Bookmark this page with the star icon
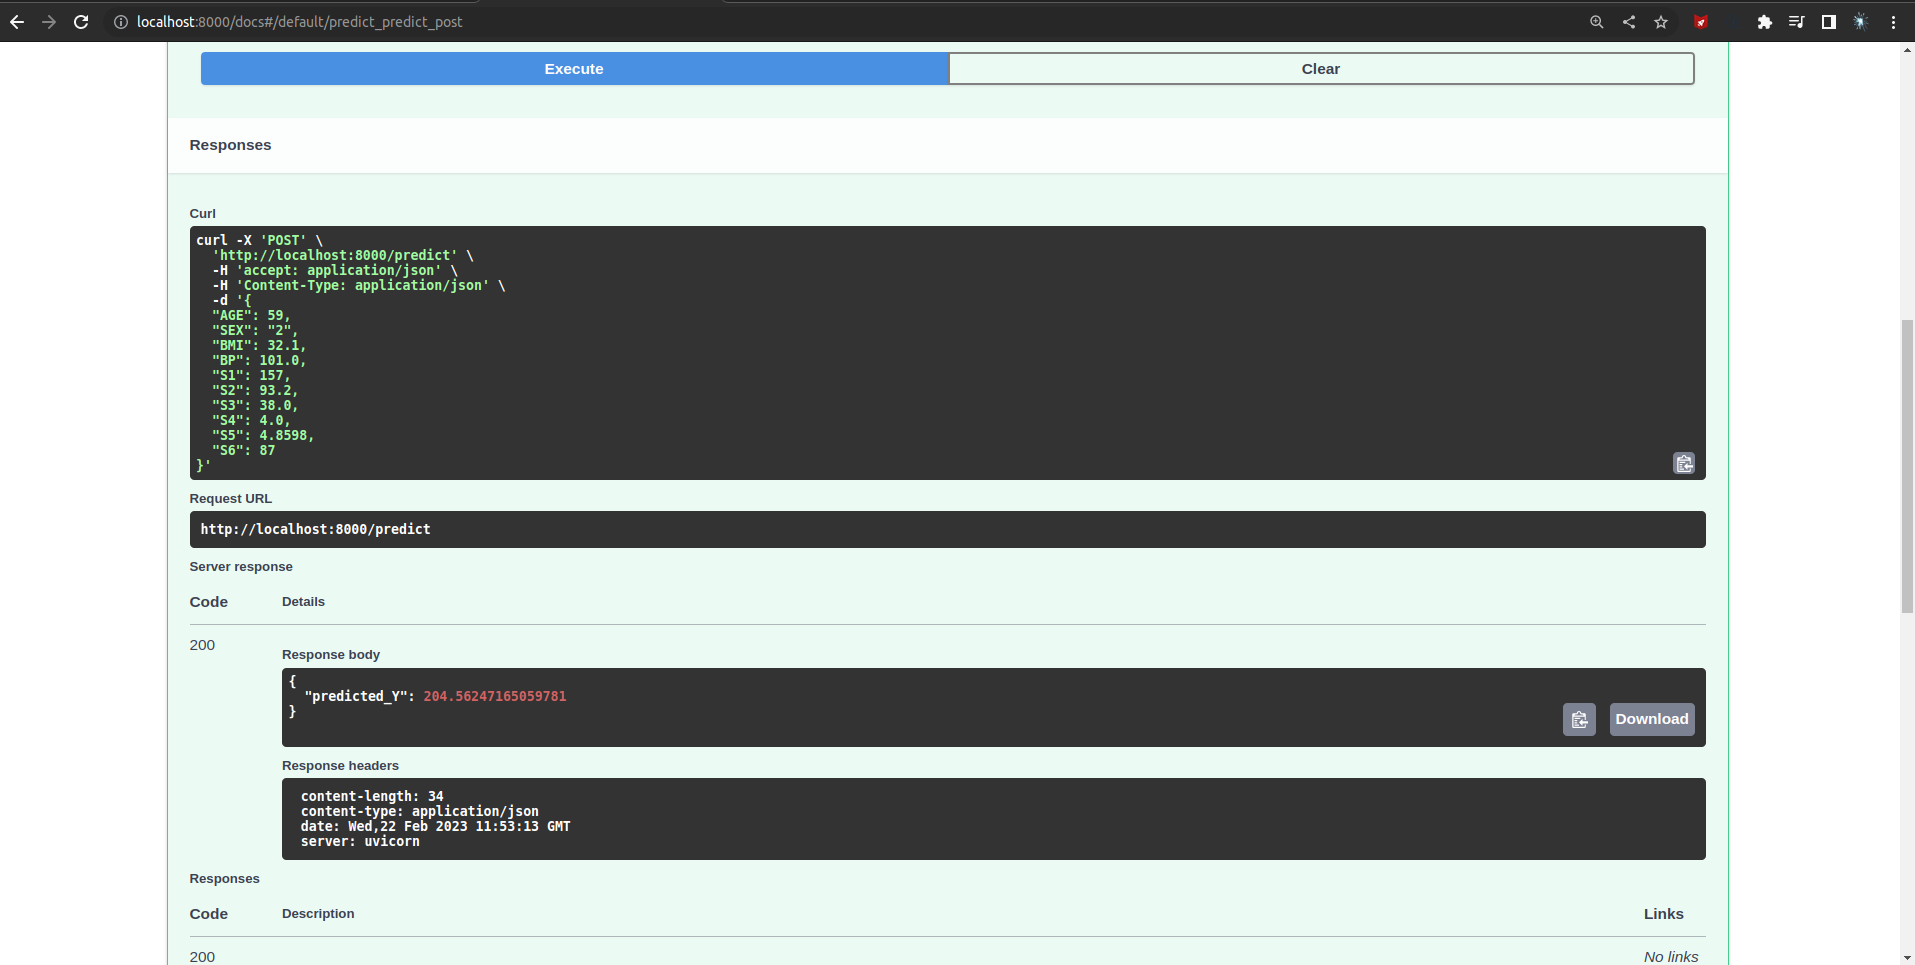Image resolution: width=1915 pixels, height=965 pixels. 1661,22
